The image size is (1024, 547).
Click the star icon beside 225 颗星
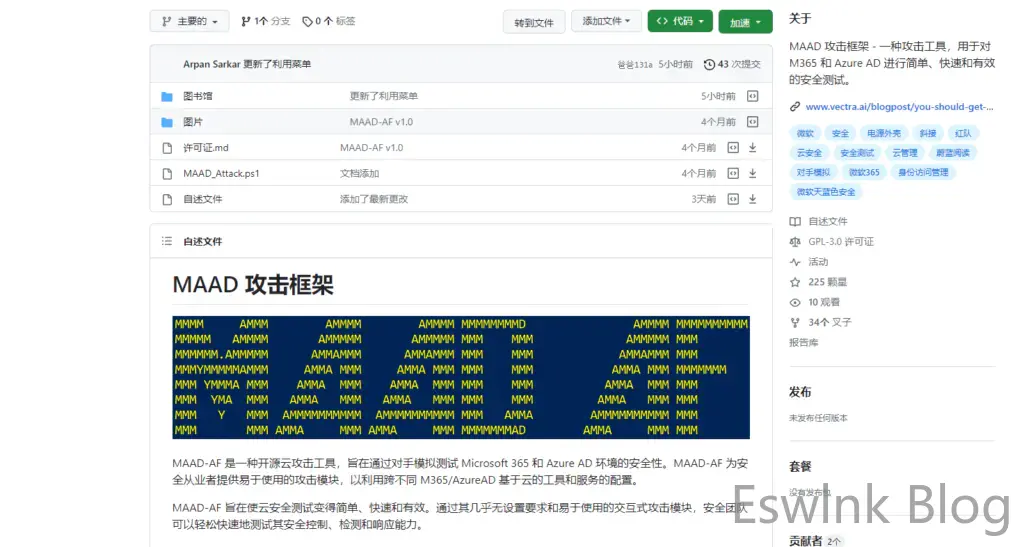tap(795, 282)
